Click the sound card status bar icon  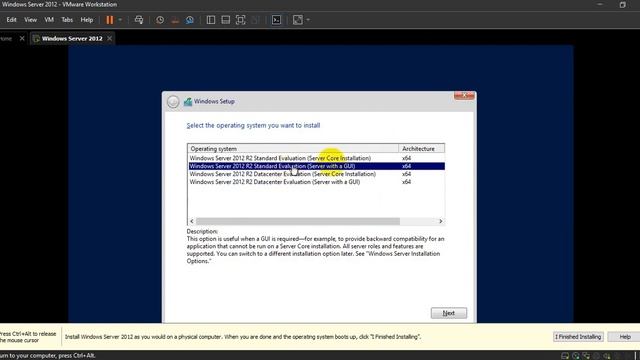pos(607,356)
